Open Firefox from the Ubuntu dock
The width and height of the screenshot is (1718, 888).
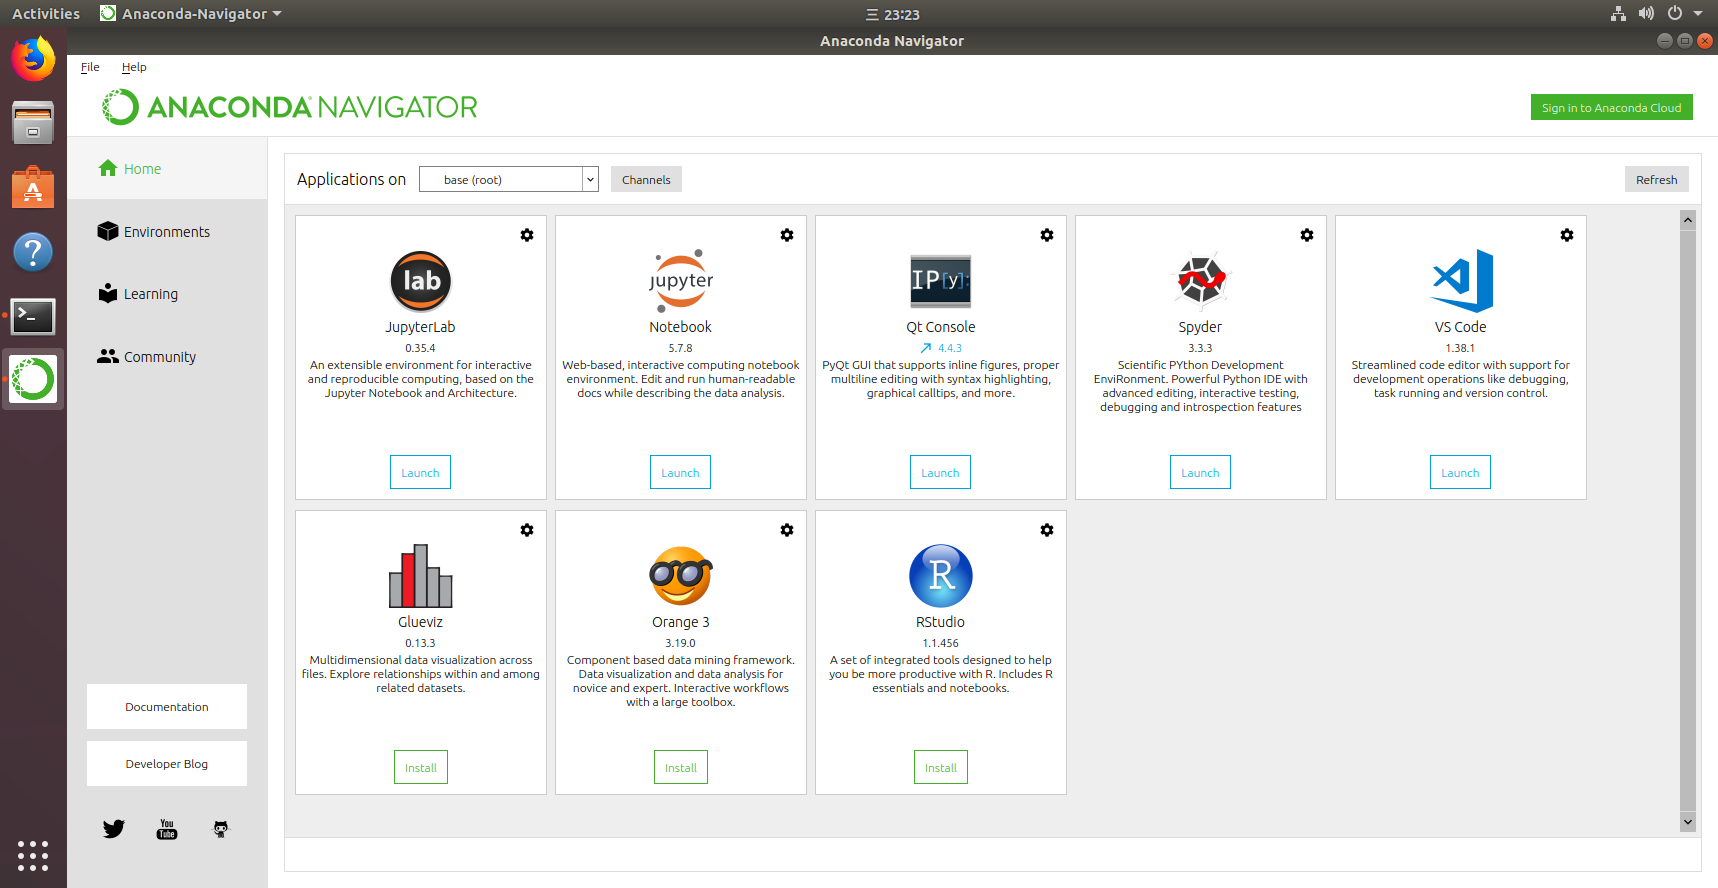coord(33,59)
